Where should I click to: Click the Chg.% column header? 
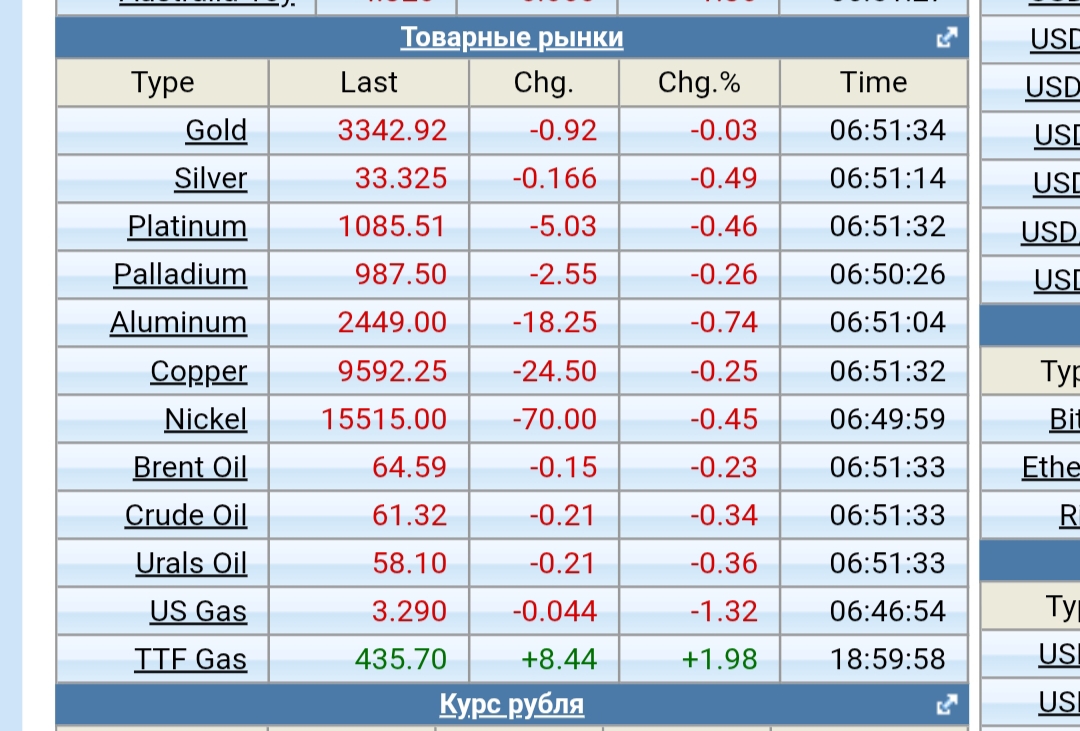(699, 83)
